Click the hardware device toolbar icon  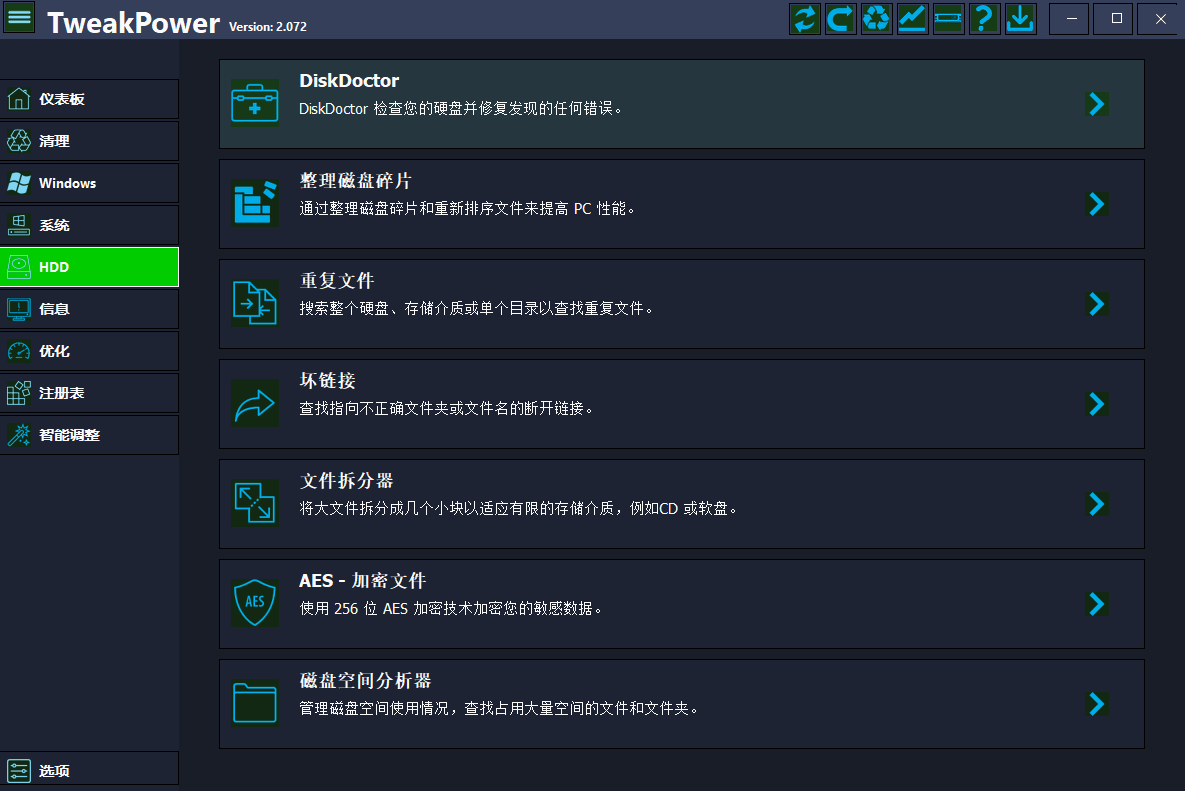(x=948, y=18)
